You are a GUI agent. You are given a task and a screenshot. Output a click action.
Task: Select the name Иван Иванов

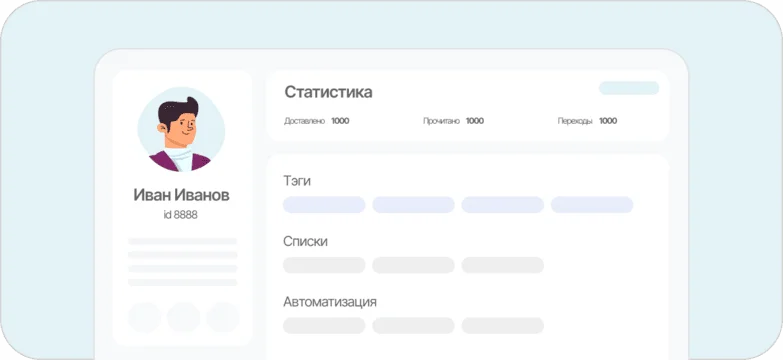pyautogui.click(x=181, y=195)
